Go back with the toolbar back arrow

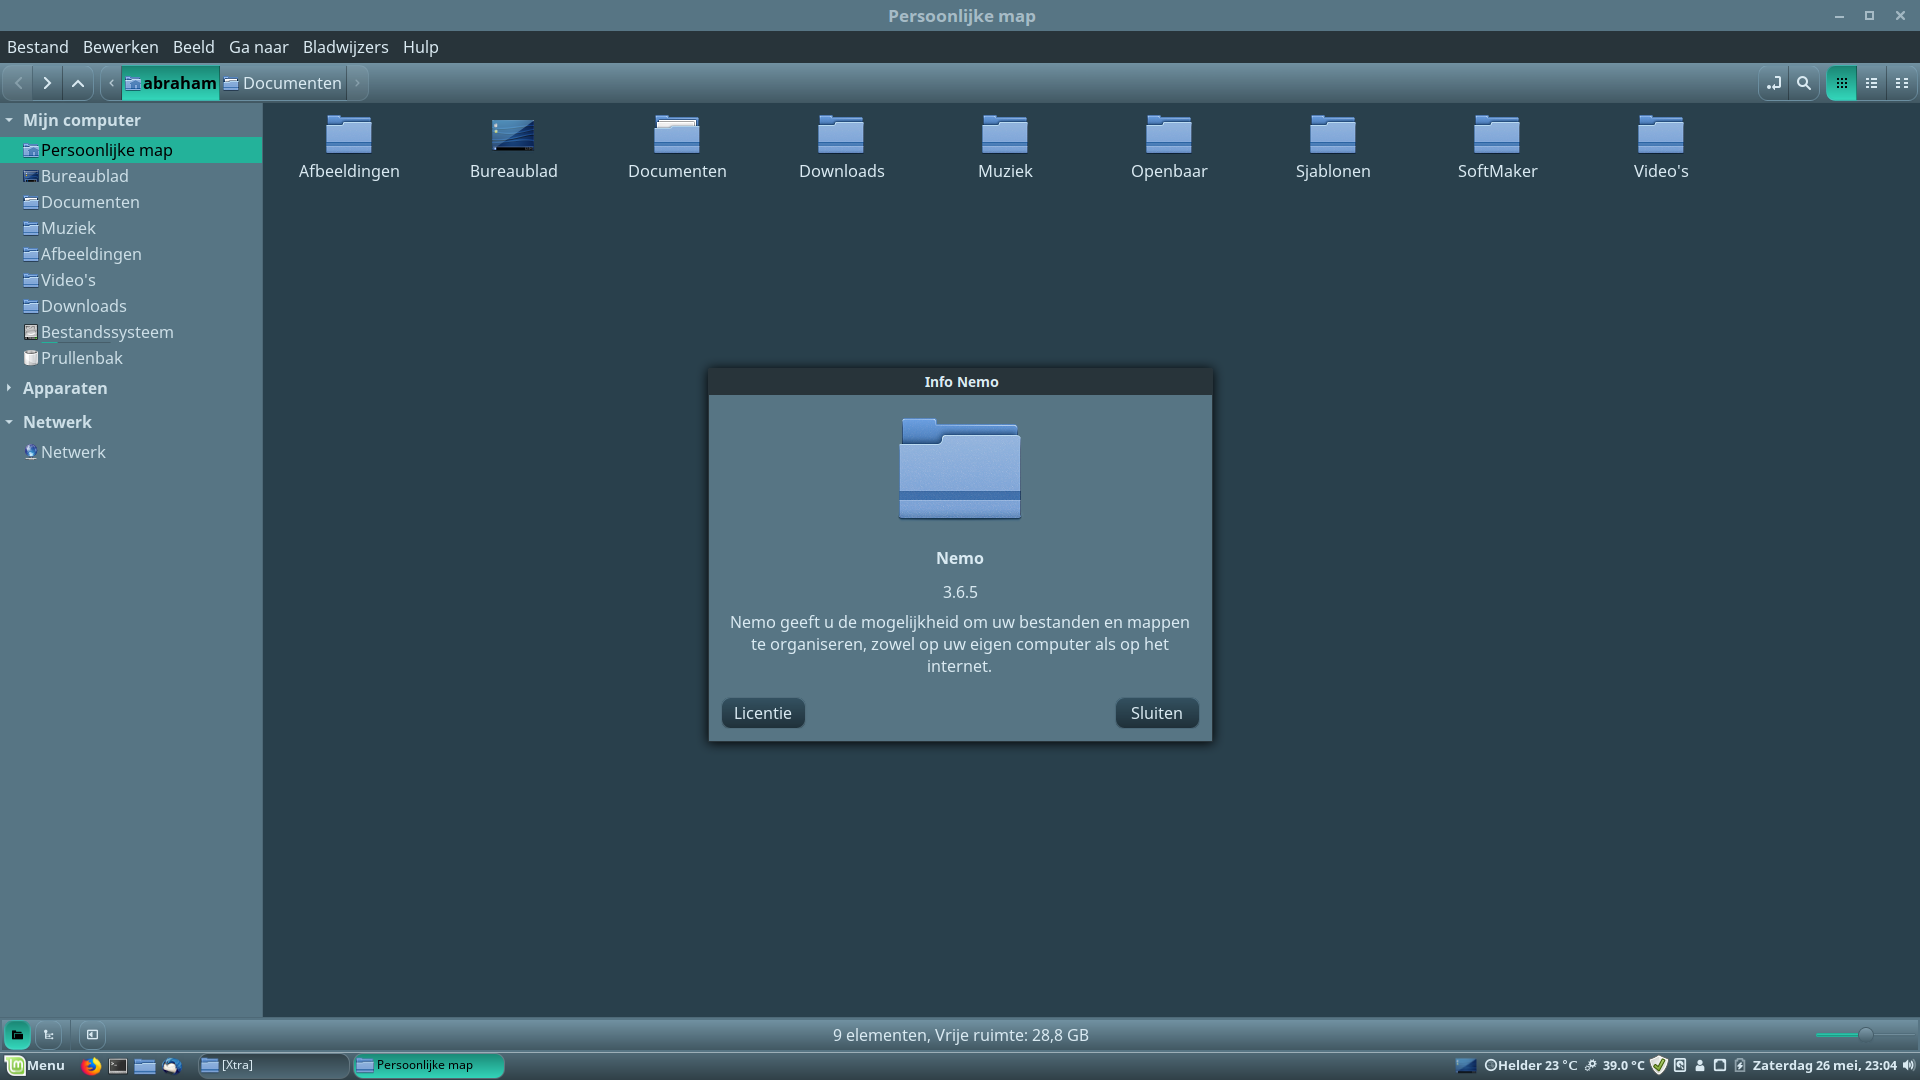[18, 83]
